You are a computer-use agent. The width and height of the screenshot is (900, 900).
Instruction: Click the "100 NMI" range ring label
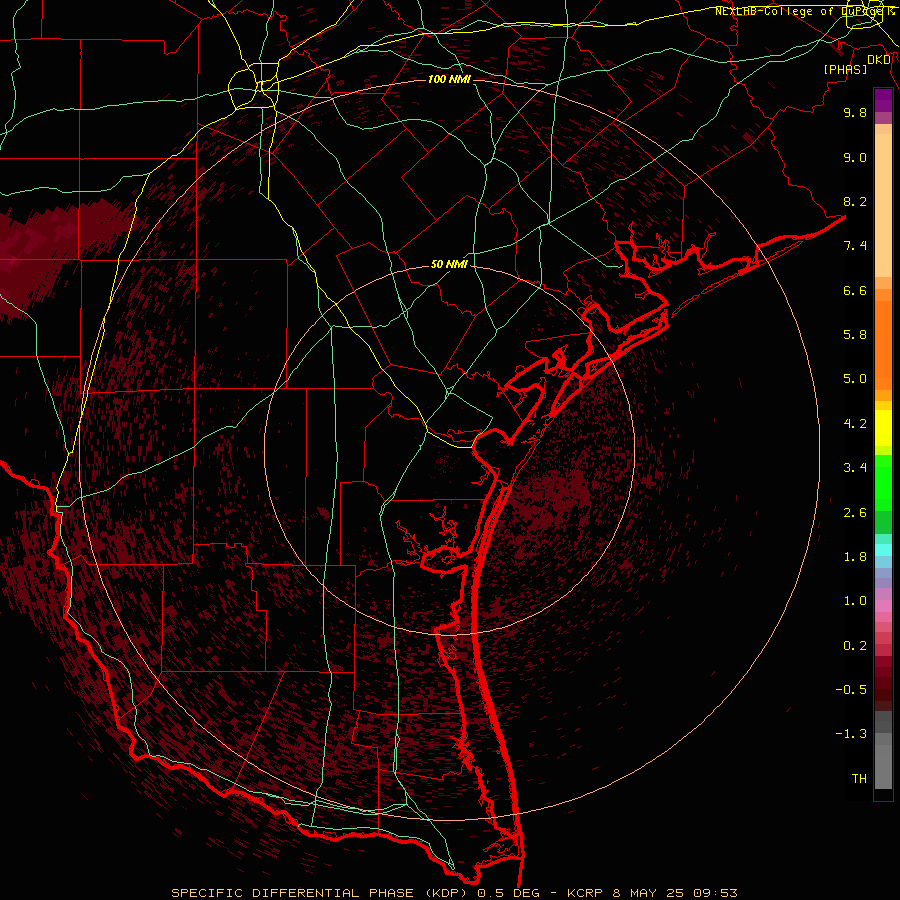pyautogui.click(x=449, y=79)
